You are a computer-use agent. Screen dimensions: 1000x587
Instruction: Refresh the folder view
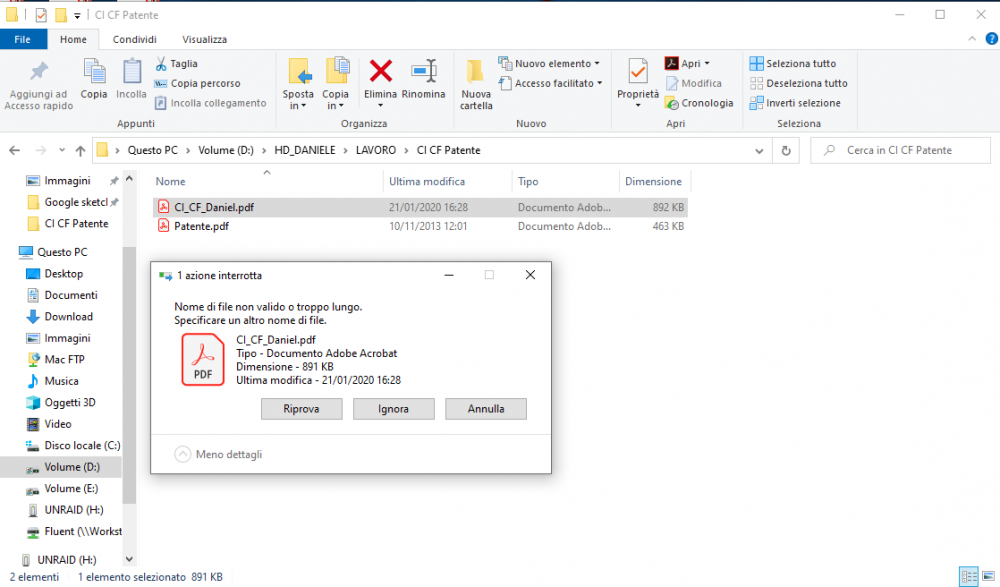point(786,151)
